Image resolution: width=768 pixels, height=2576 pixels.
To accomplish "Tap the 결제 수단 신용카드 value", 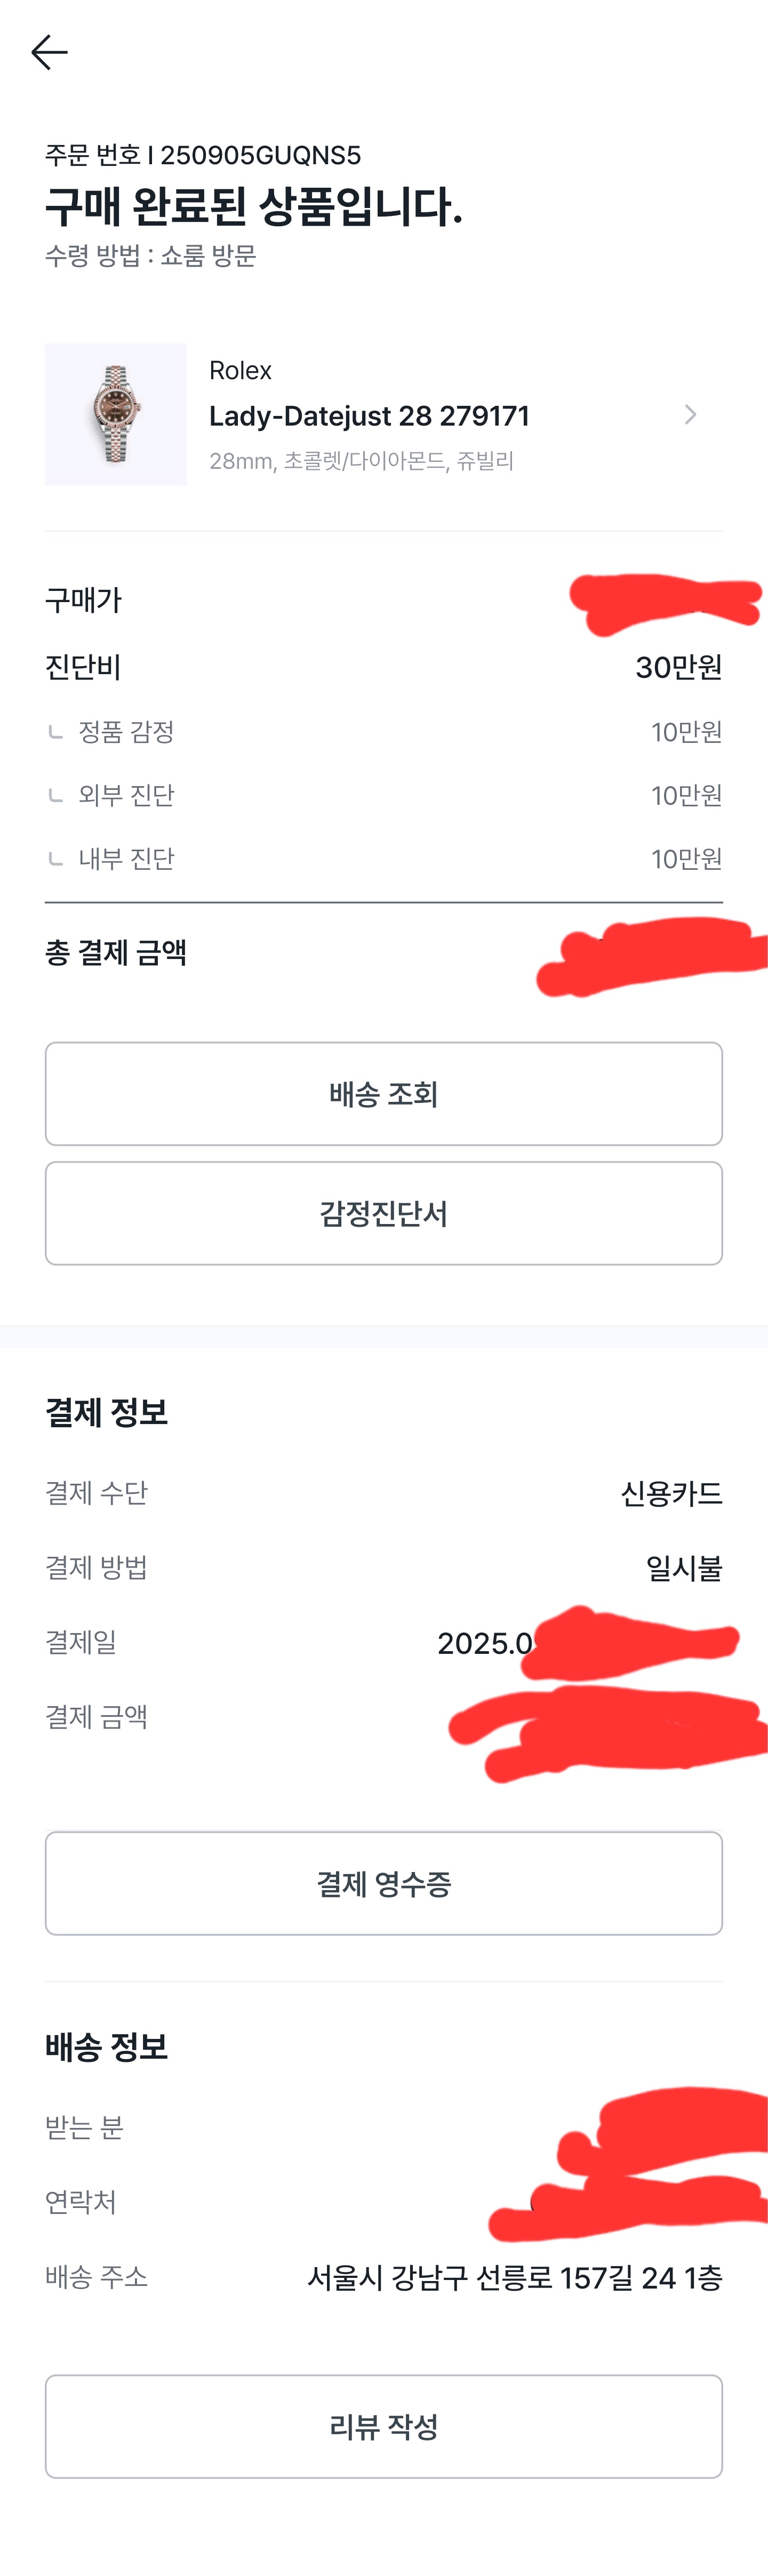I will [671, 1493].
